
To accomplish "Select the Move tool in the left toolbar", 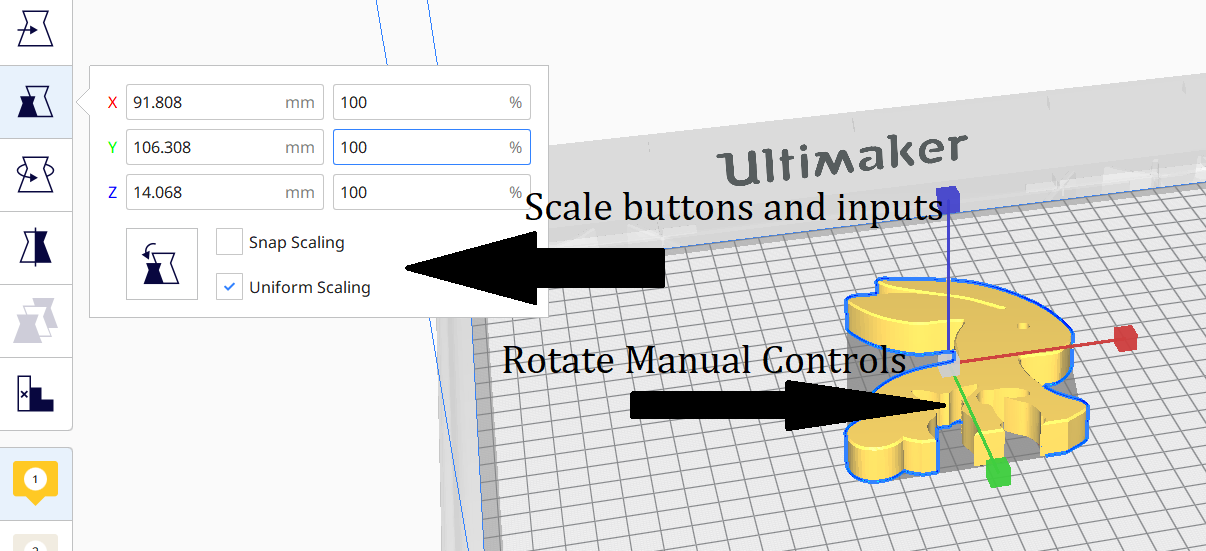I will pyautogui.click(x=35, y=30).
